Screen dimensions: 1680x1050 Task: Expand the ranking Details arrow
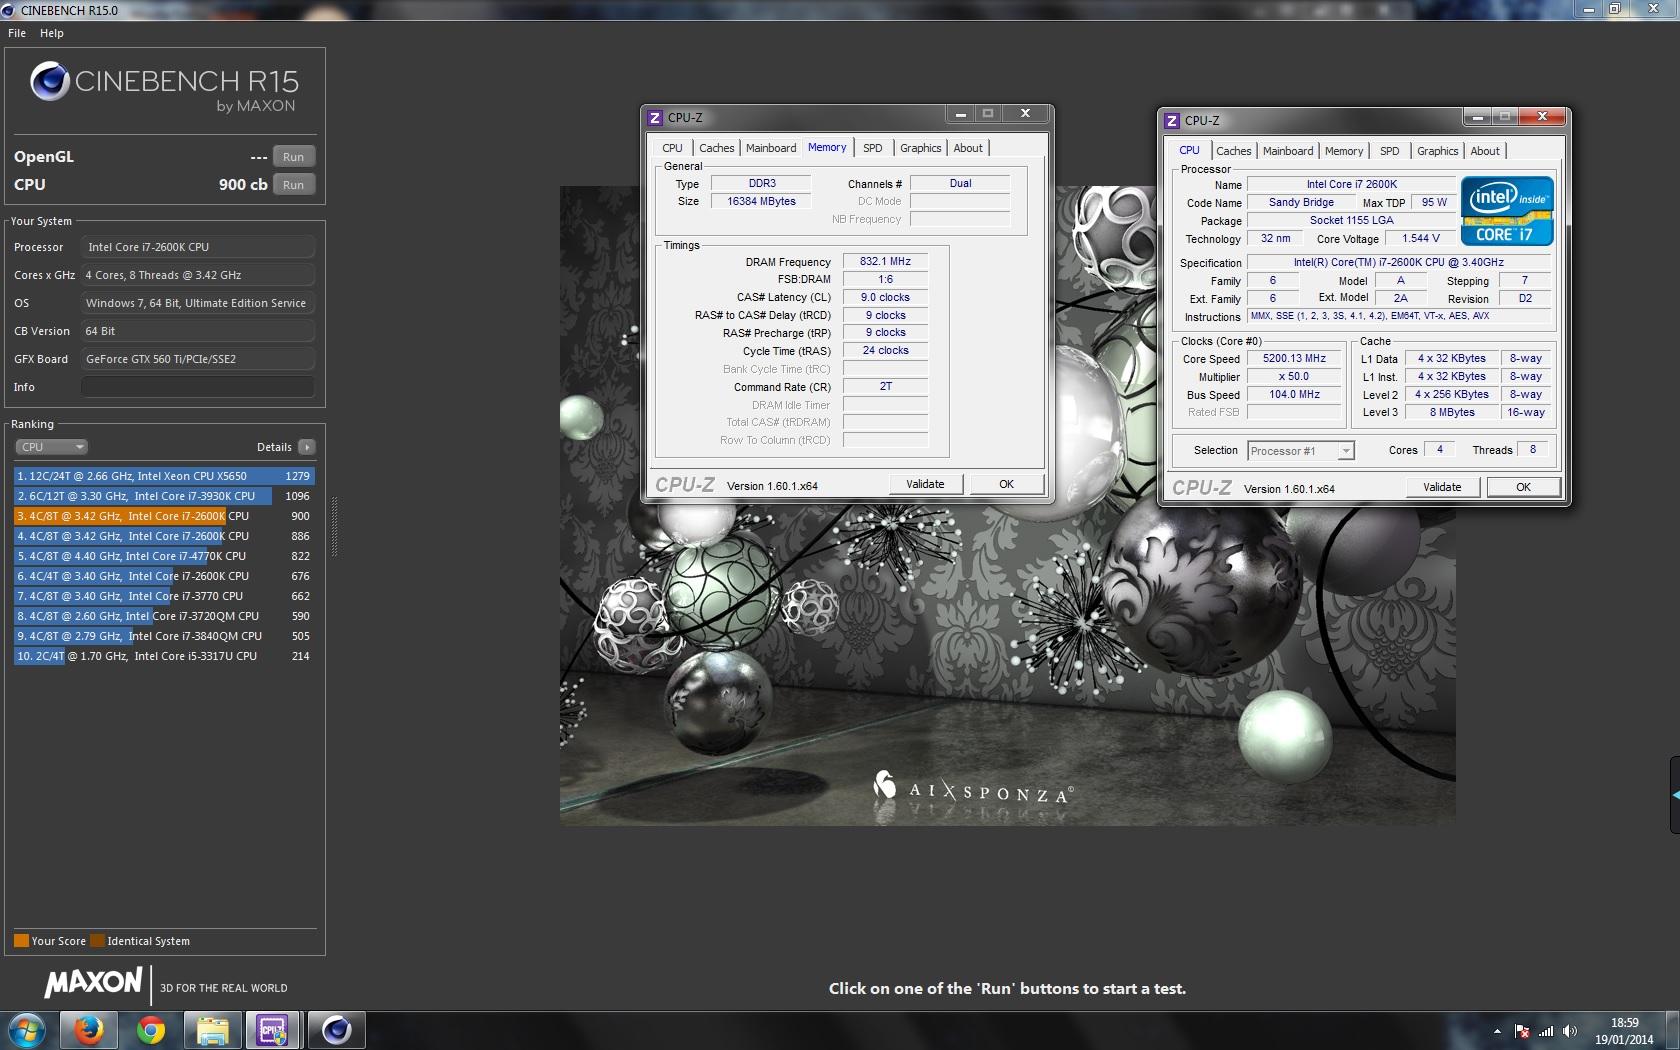click(x=307, y=447)
